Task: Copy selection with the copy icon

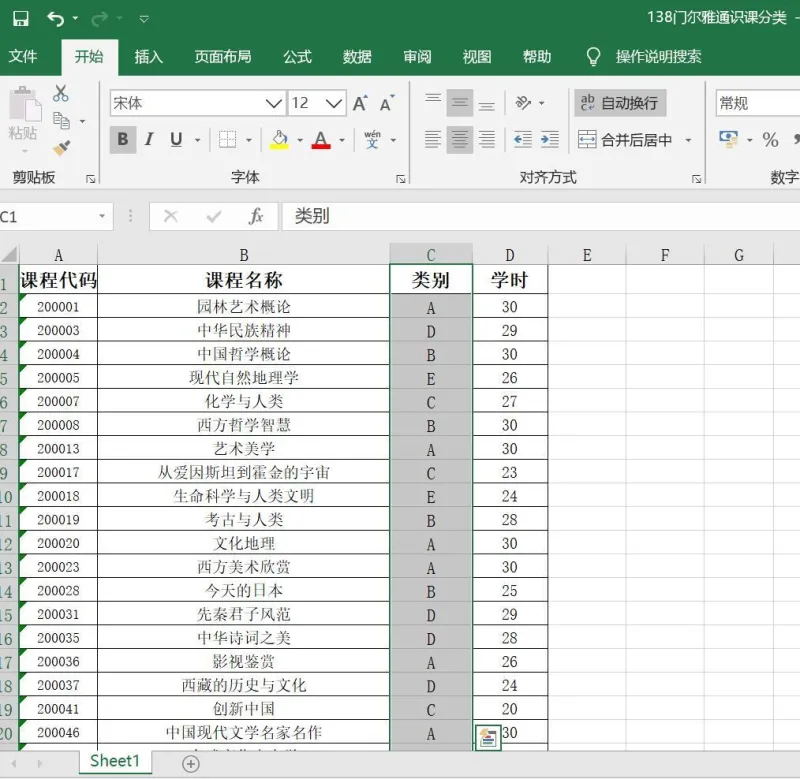Action: tap(62, 121)
